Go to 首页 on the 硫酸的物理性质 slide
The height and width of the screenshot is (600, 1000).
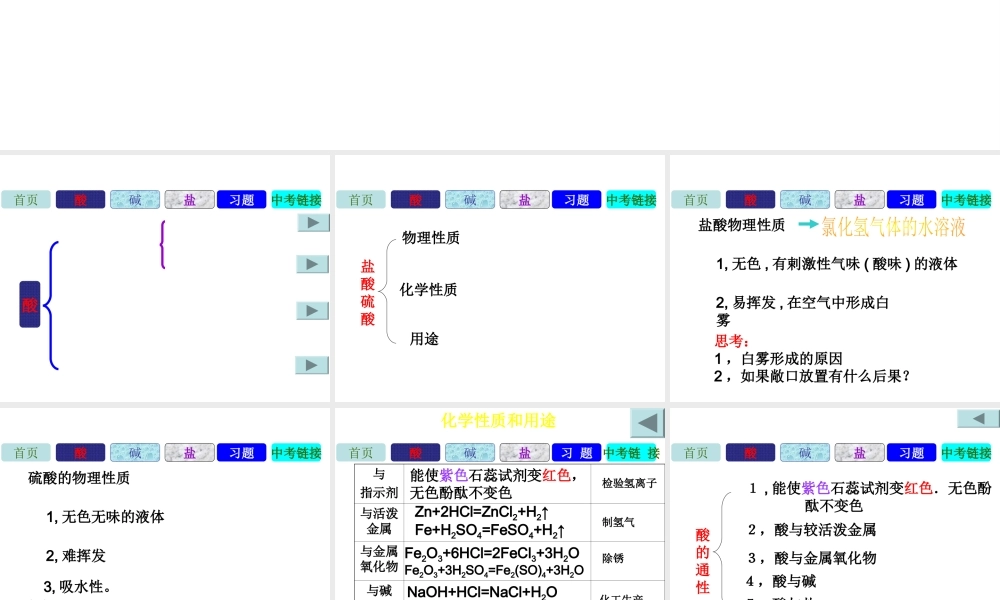click(26, 453)
